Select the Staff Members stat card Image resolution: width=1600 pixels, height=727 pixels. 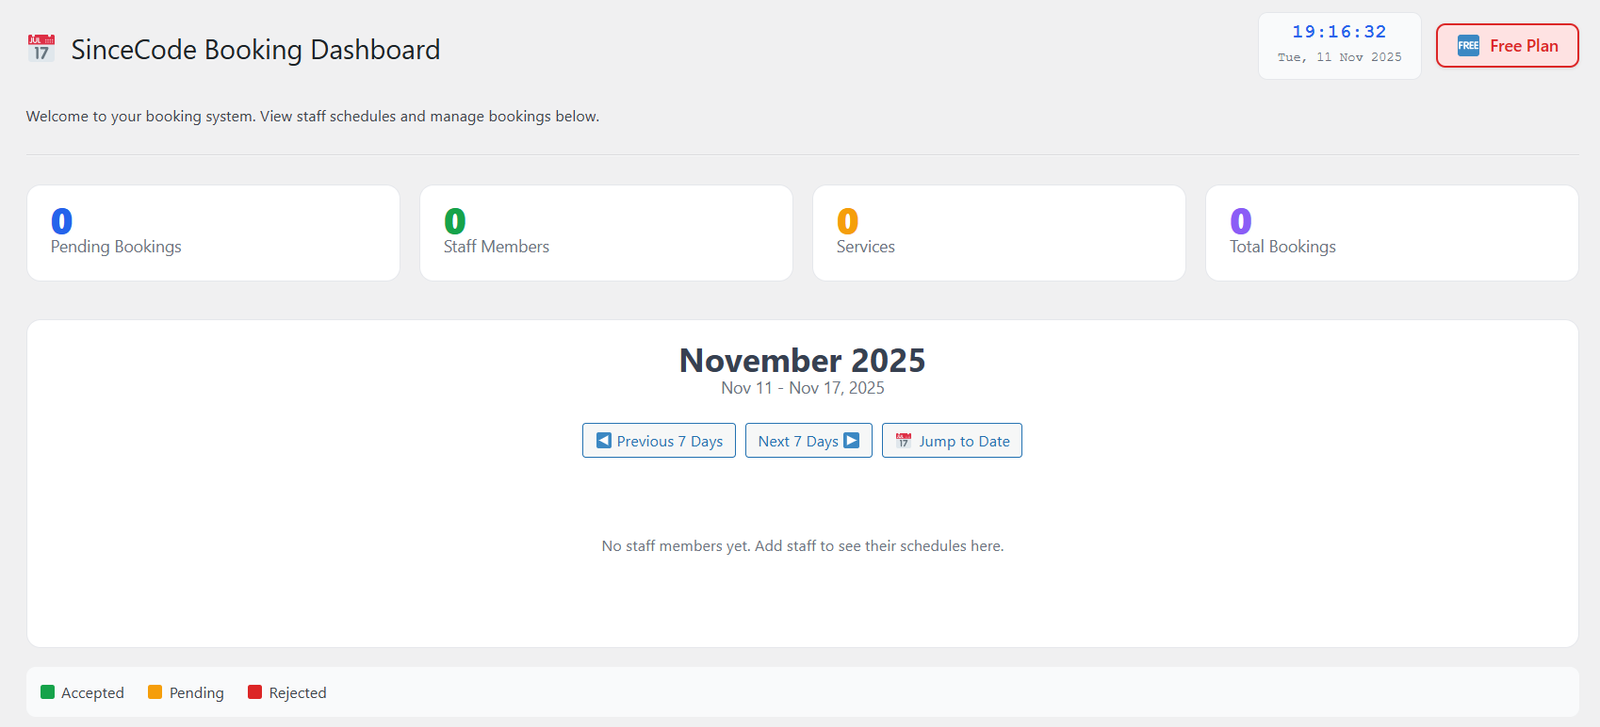606,233
